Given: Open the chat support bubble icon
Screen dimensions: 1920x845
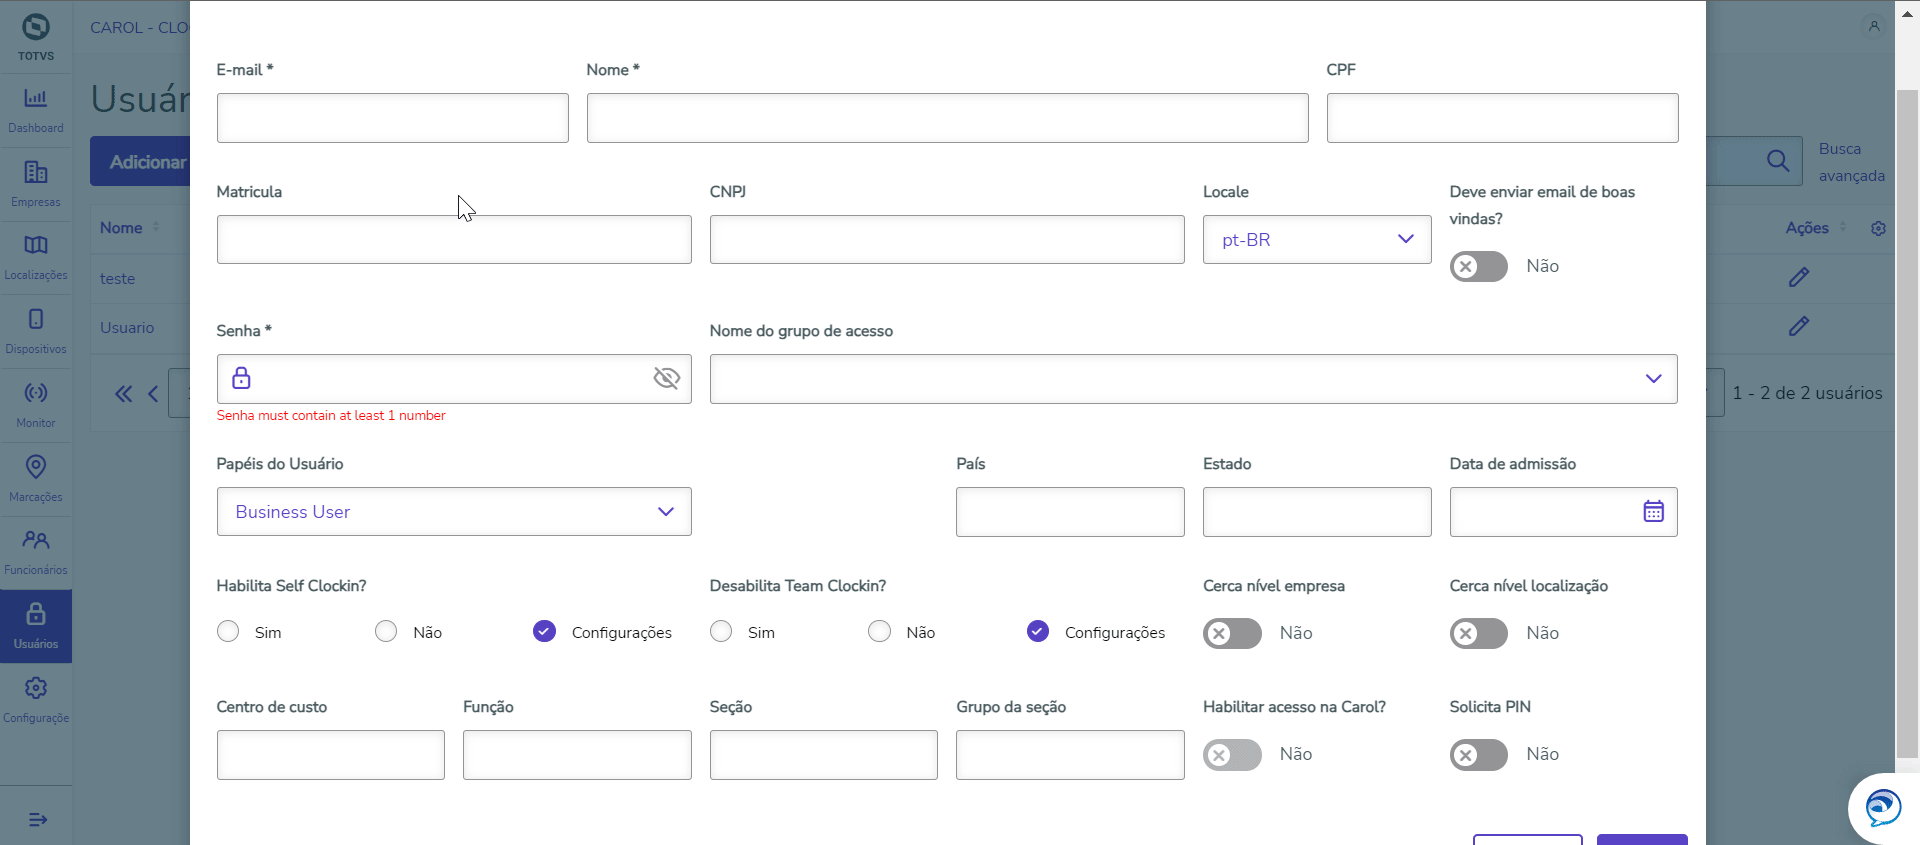Looking at the screenshot, I should pos(1882,807).
